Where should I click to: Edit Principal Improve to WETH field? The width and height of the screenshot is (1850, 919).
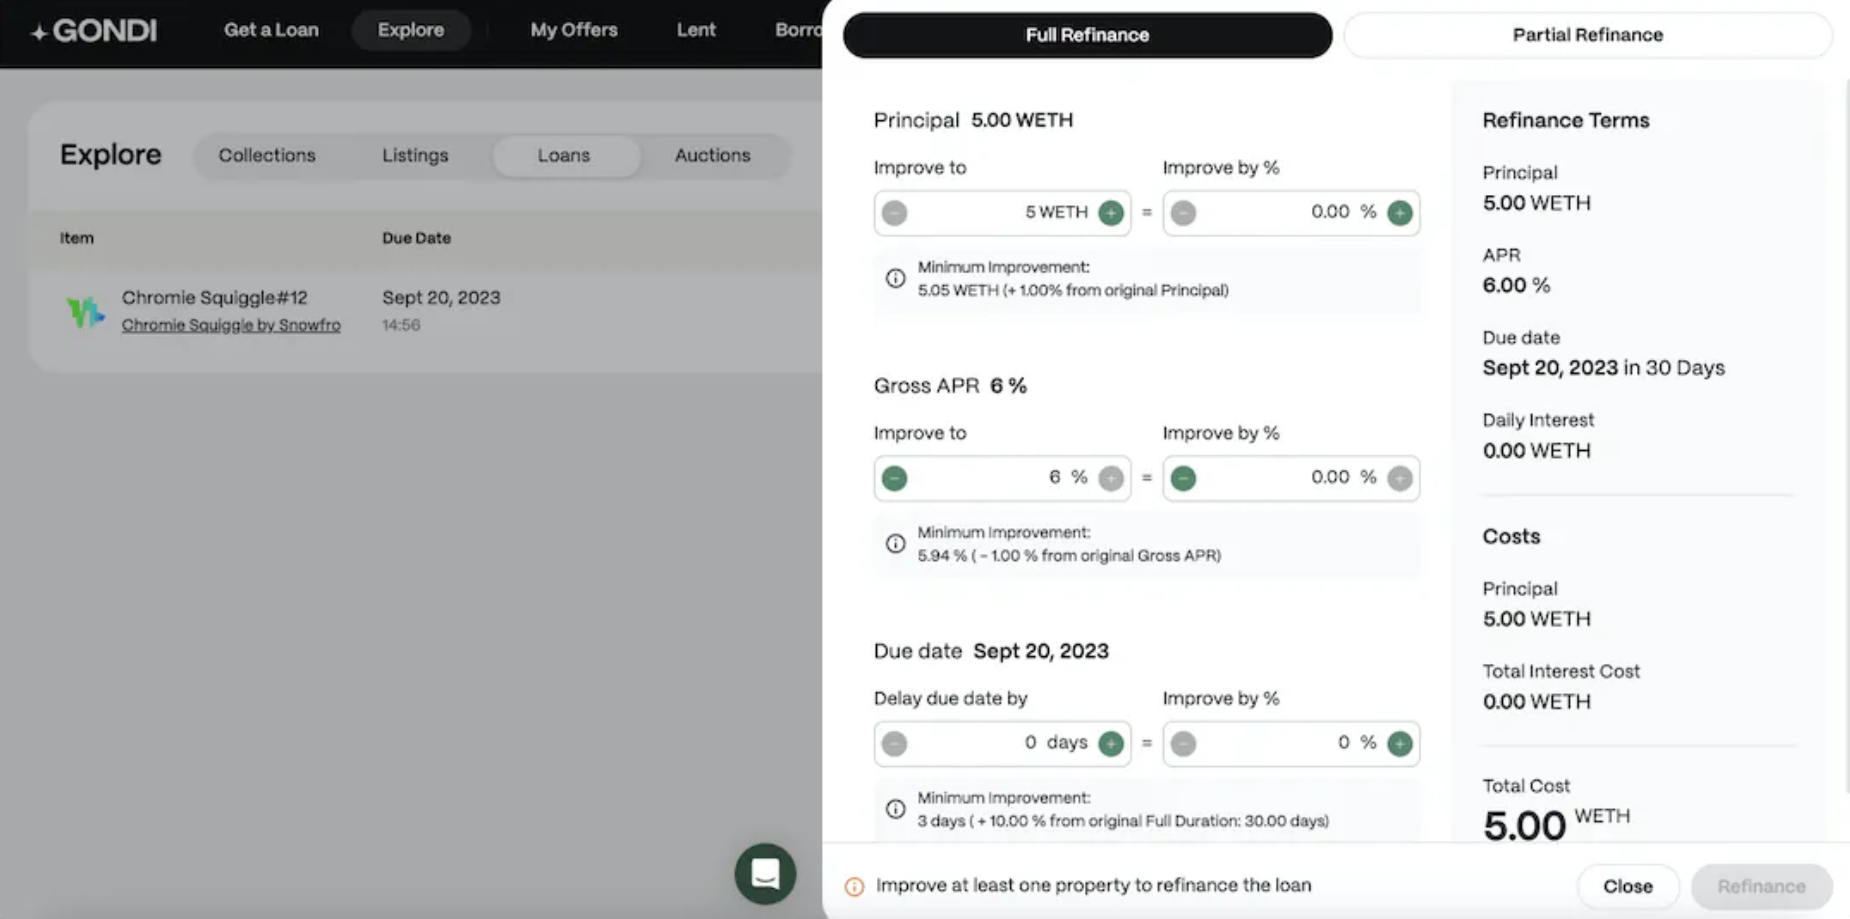1002,213
